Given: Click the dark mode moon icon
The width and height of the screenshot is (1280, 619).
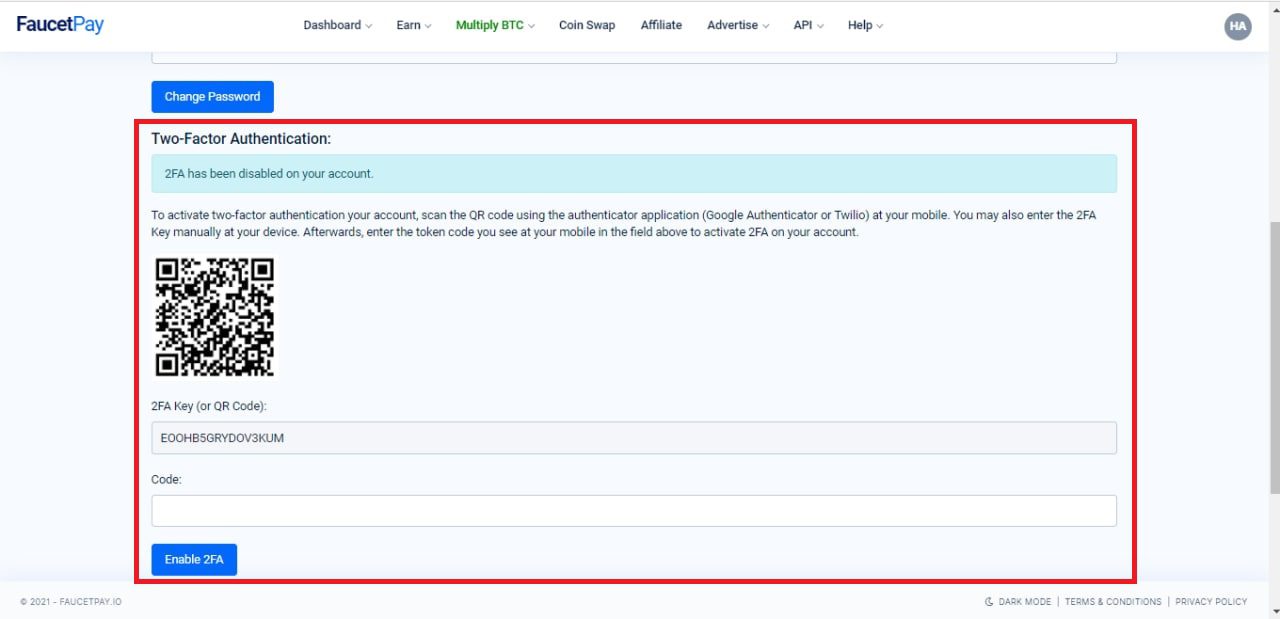Looking at the screenshot, I should click(989, 602).
